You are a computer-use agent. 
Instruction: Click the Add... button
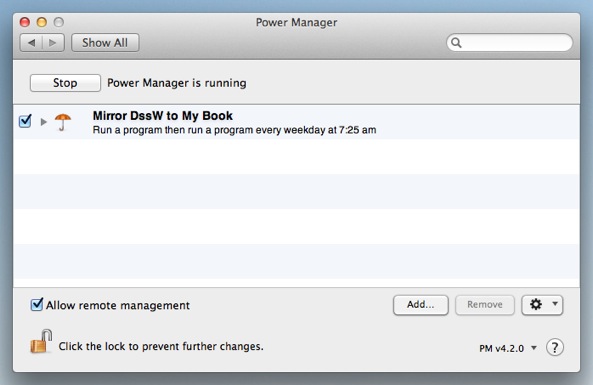click(x=421, y=305)
